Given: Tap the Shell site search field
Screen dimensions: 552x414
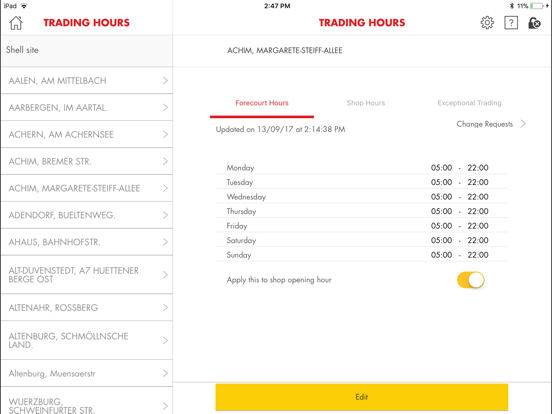Looking at the screenshot, I should click(87, 50).
